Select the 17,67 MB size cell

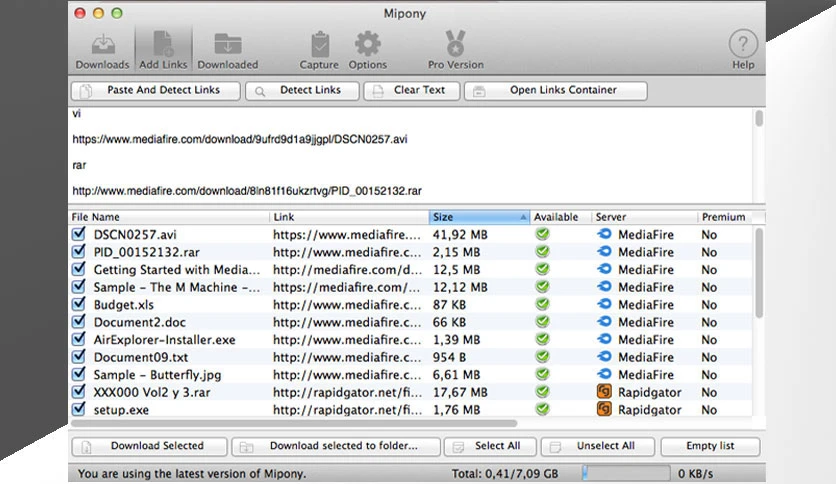(x=460, y=392)
